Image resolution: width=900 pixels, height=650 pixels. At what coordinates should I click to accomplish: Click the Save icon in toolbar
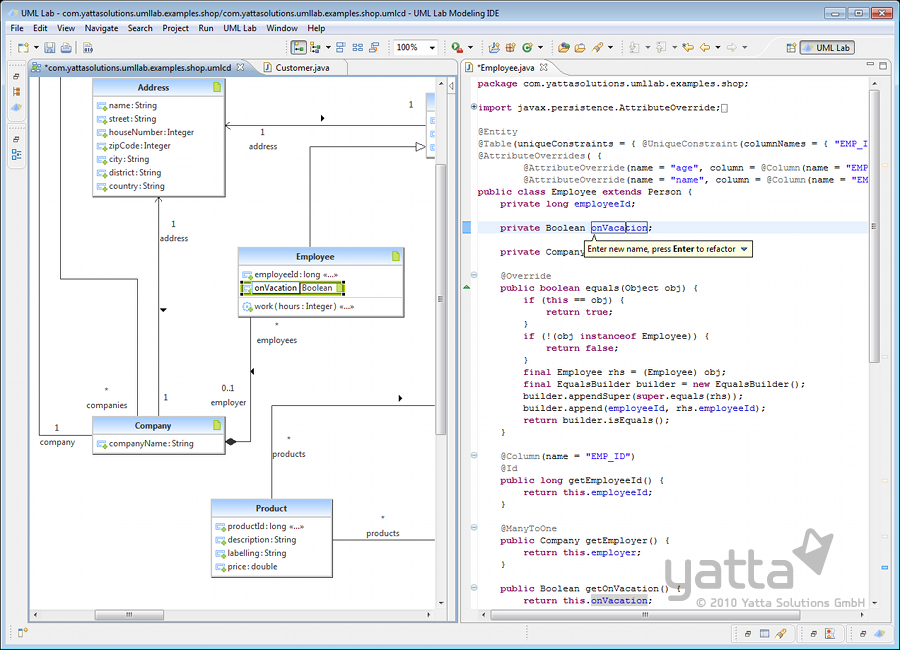tap(50, 47)
